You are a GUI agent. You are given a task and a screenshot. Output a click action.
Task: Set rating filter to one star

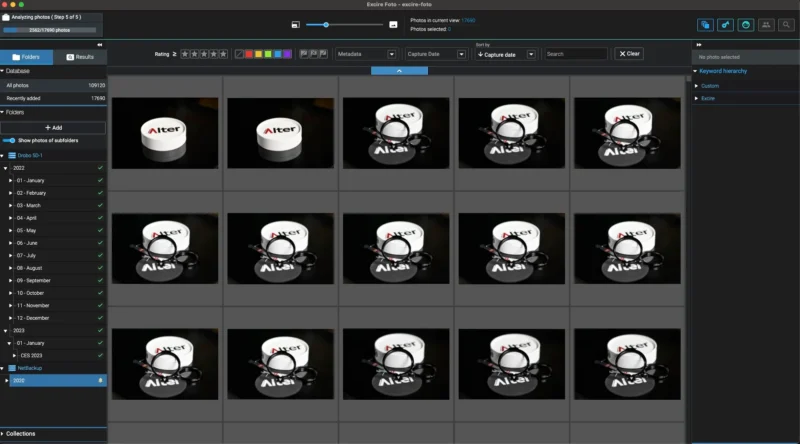185,54
